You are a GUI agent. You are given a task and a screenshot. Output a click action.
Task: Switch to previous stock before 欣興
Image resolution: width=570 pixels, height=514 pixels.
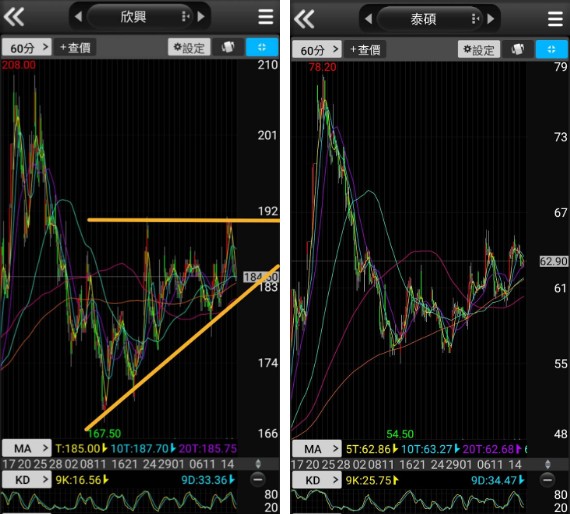(78, 17)
